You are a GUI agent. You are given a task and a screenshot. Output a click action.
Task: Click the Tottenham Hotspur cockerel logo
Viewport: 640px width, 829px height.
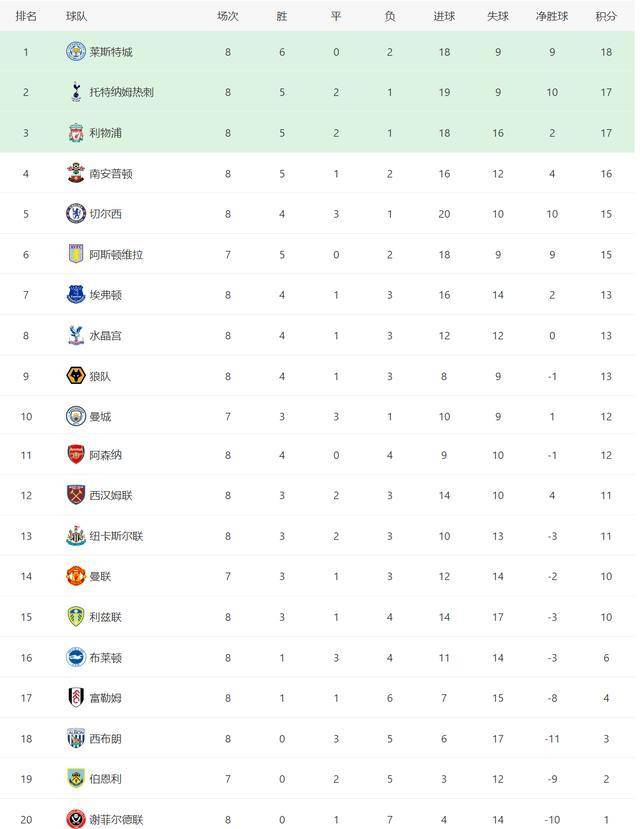point(76,92)
